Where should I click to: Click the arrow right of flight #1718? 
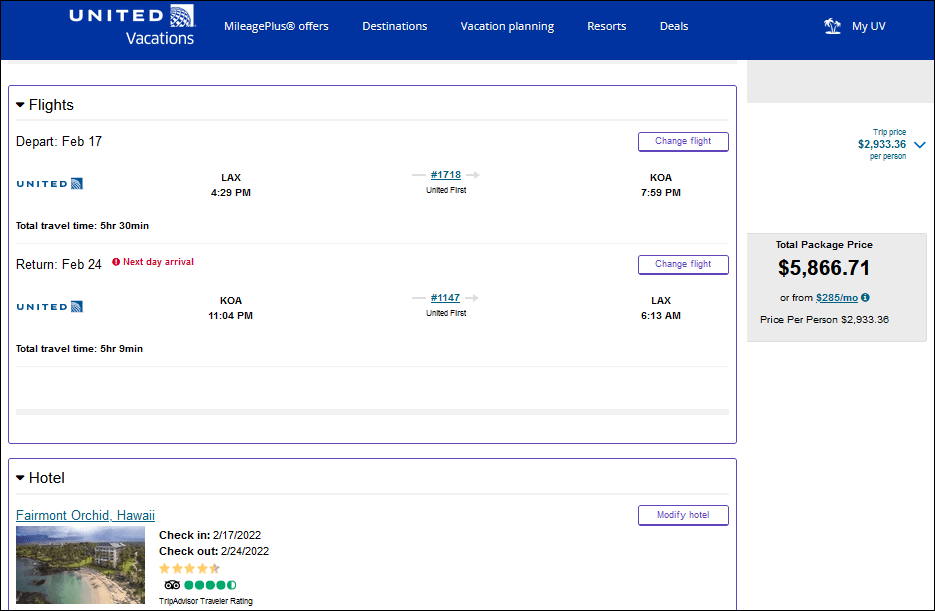[x=473, y=175]
